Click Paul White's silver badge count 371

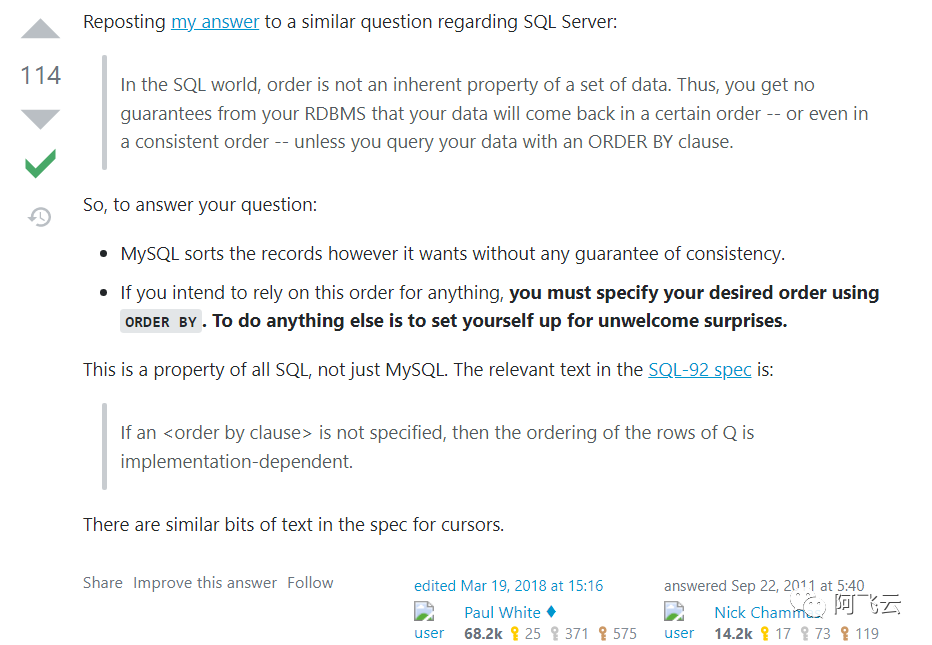[x=577, y=634]
